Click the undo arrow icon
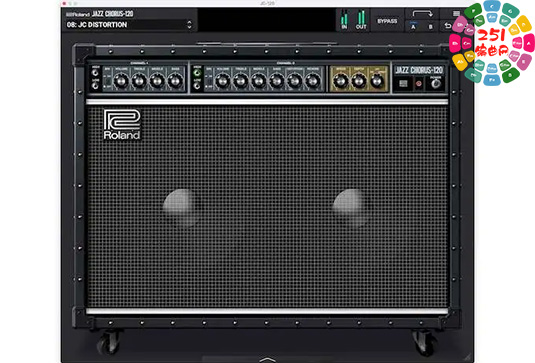535x363 pixels. point(448,26)
